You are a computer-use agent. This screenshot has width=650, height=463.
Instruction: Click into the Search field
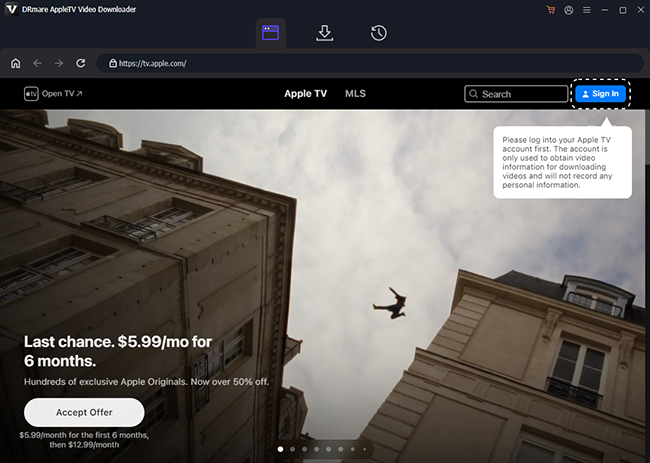516,94
